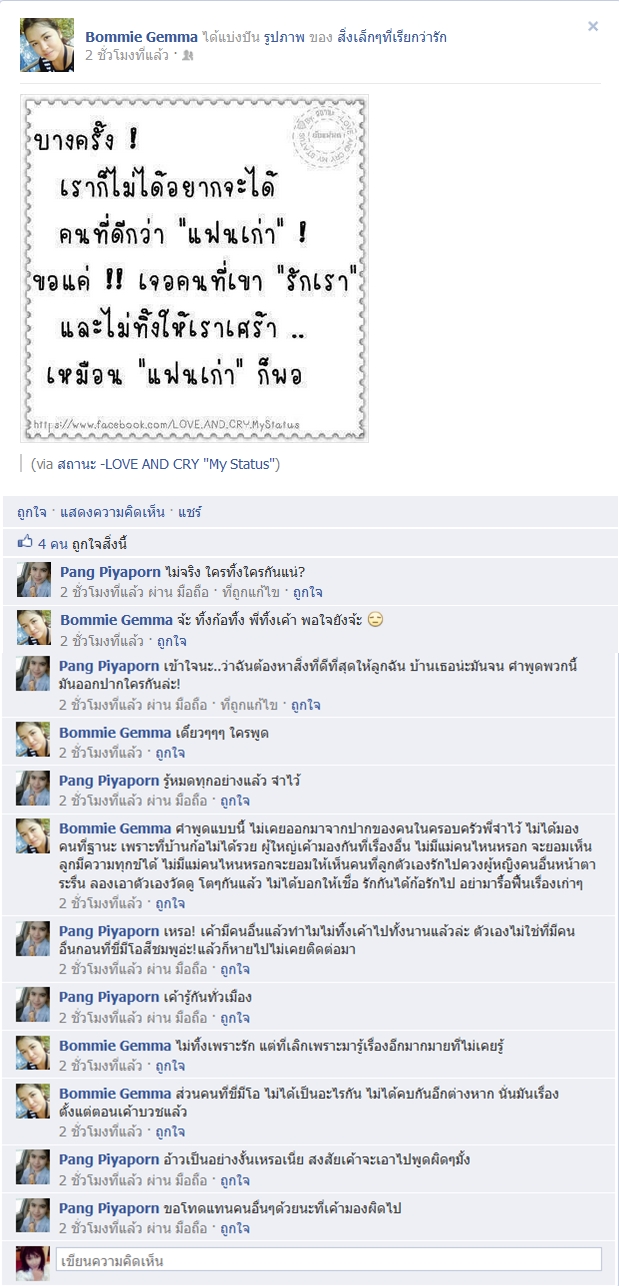Open Bommie Gemma name link in header
Image resolution: width=619 pixels, height=1286 pixels.
[x=141, y=37]
